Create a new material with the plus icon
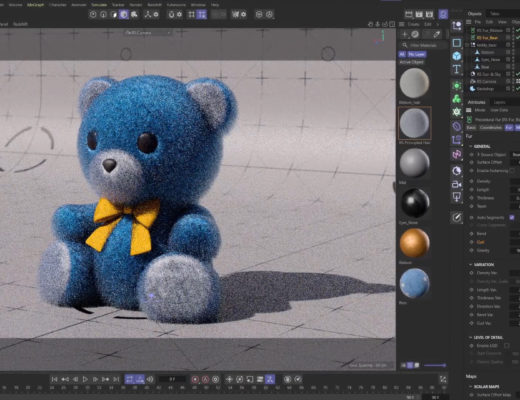Viewport: 520px width, 400px height. point(405,34)
